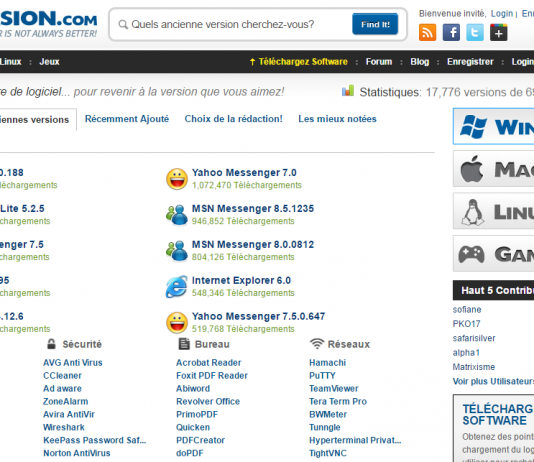
Task: Switch to the Récemment Ajouté tab
Action: point(127,119)
